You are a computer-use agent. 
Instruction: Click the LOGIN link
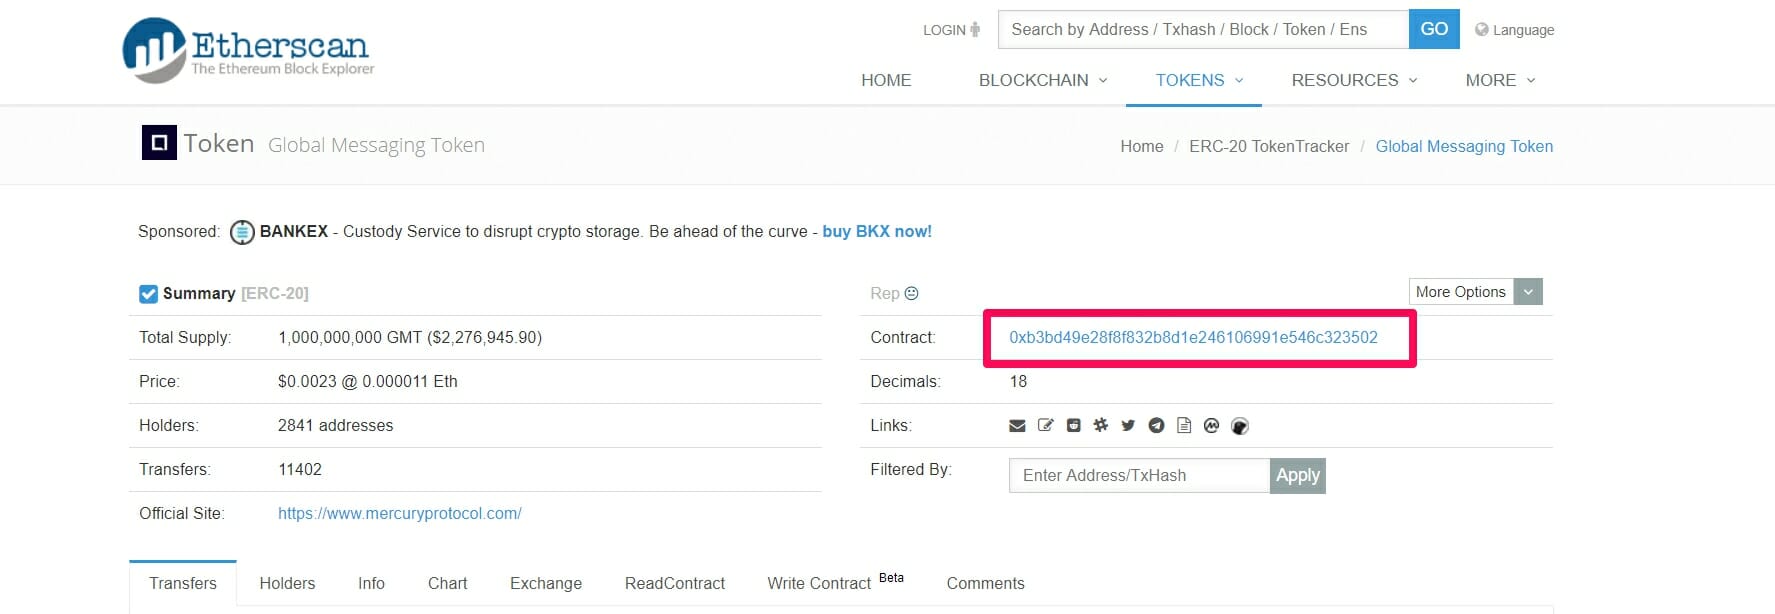point(951,30)
